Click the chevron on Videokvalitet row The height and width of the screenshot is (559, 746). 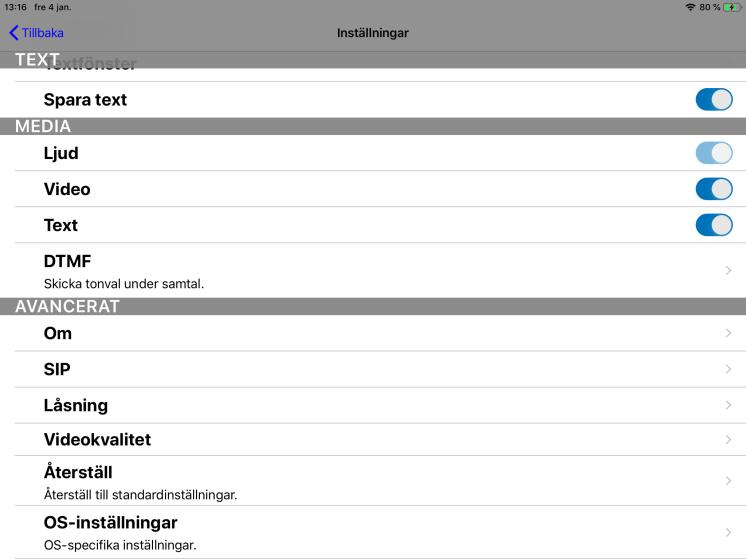click(728, 440)
